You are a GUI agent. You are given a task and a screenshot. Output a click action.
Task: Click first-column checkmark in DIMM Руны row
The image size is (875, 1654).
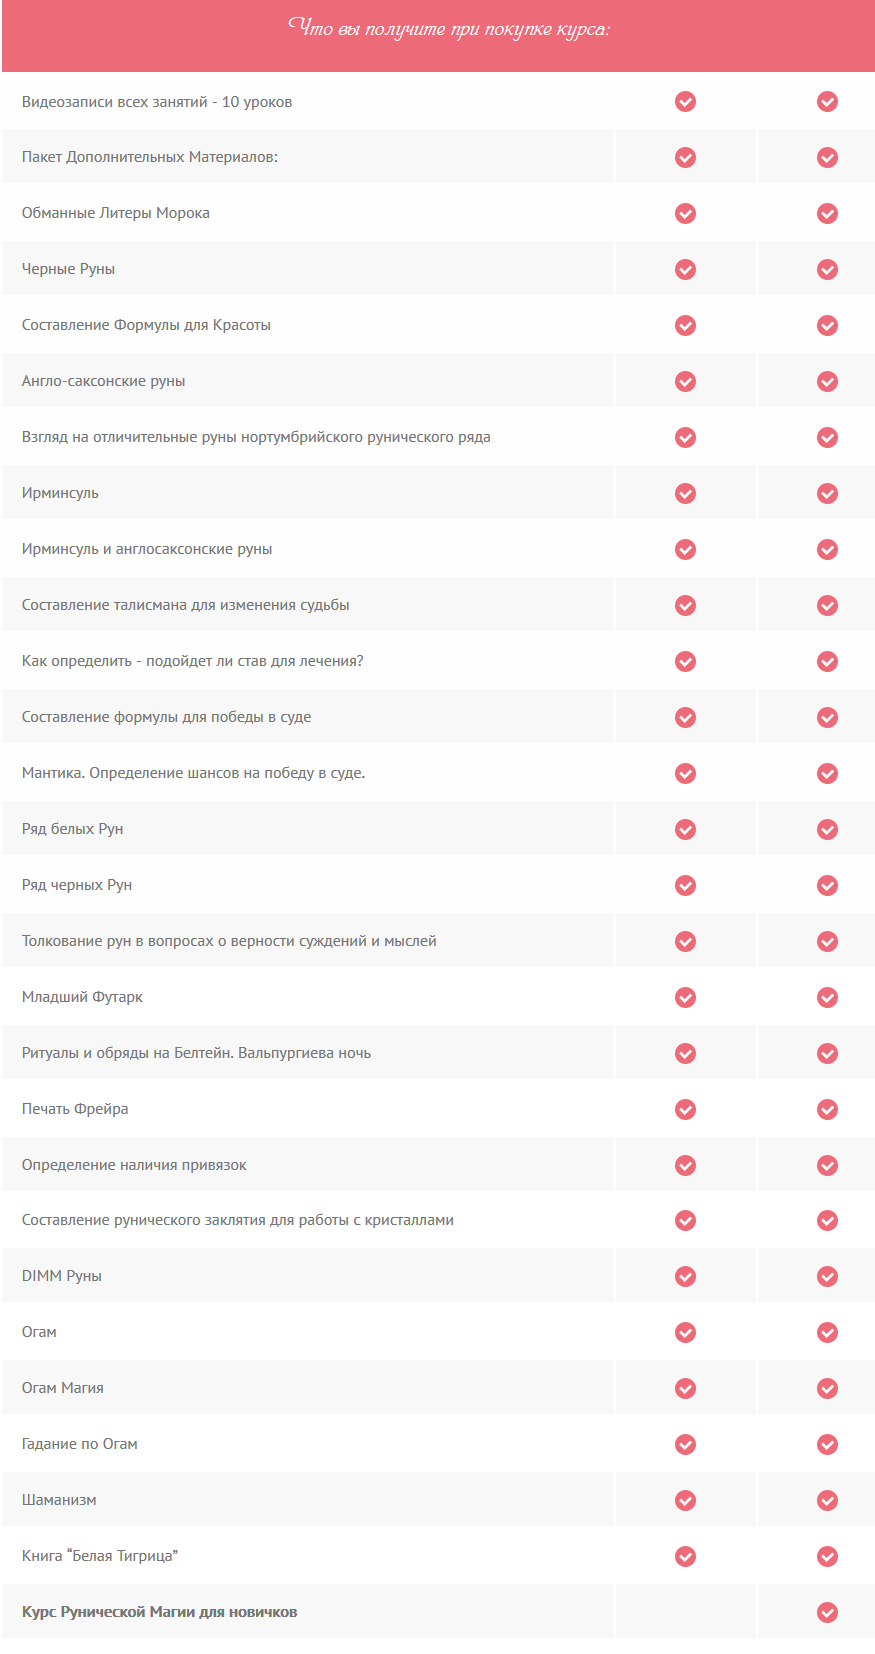(x=685, y=1277)
